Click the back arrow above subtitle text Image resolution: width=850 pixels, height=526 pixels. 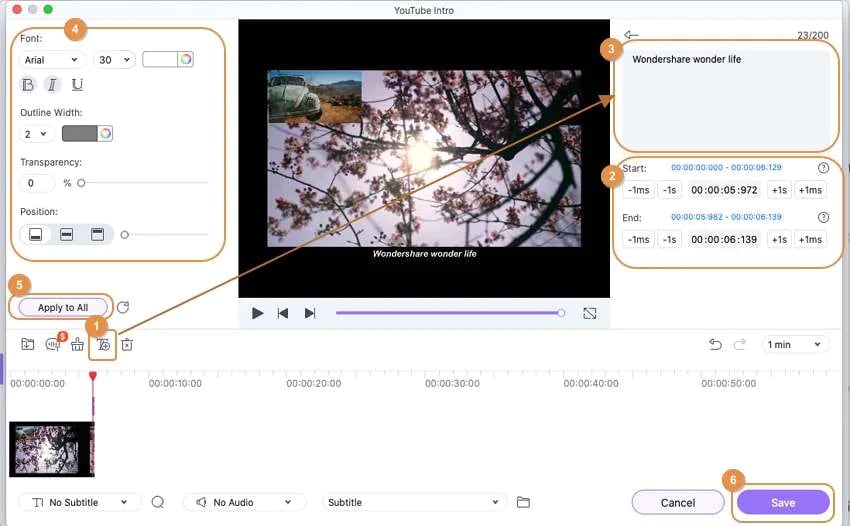(x=631, y=35)
